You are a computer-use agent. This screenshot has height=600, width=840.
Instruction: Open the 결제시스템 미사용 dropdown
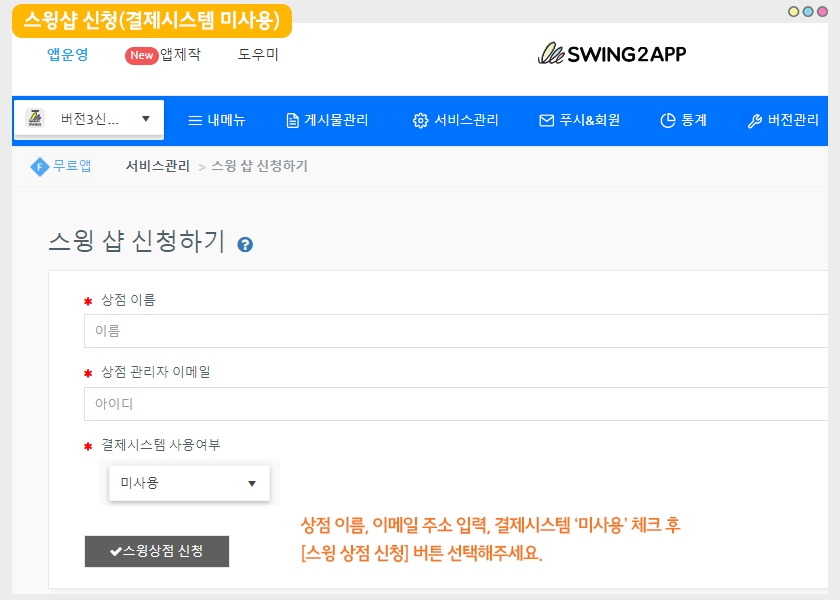coord(189,483)
